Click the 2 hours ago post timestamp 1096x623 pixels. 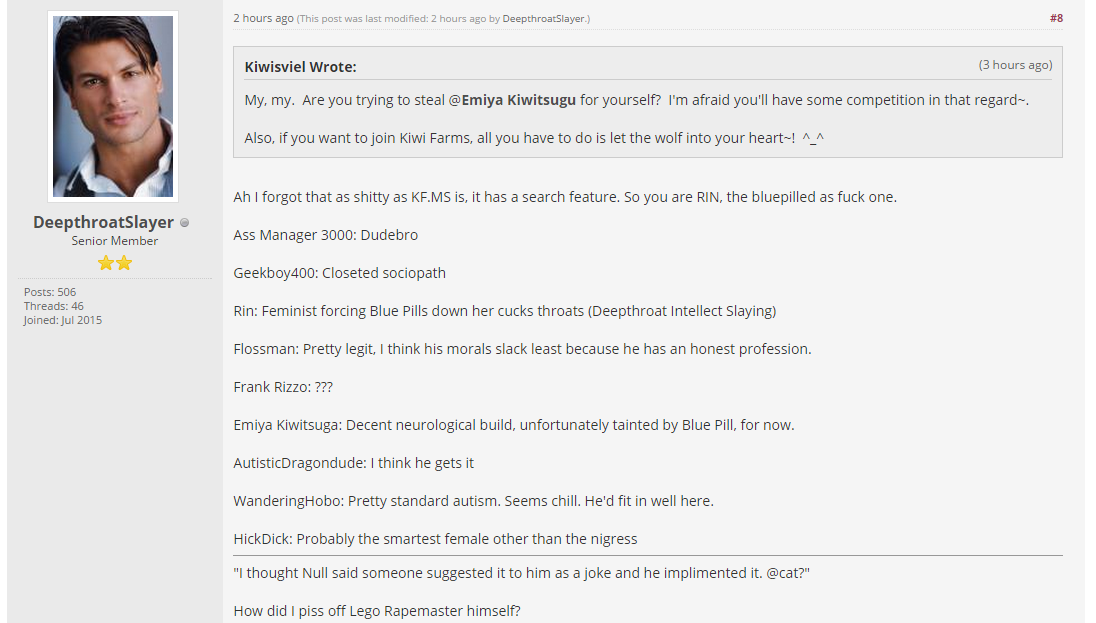[264, 18]
